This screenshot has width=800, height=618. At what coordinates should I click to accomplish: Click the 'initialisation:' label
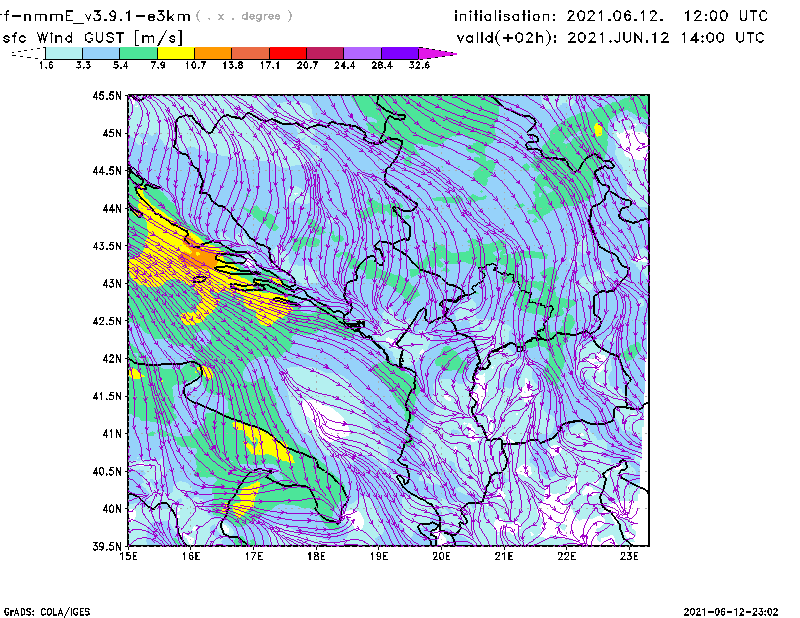pos(505,16)
